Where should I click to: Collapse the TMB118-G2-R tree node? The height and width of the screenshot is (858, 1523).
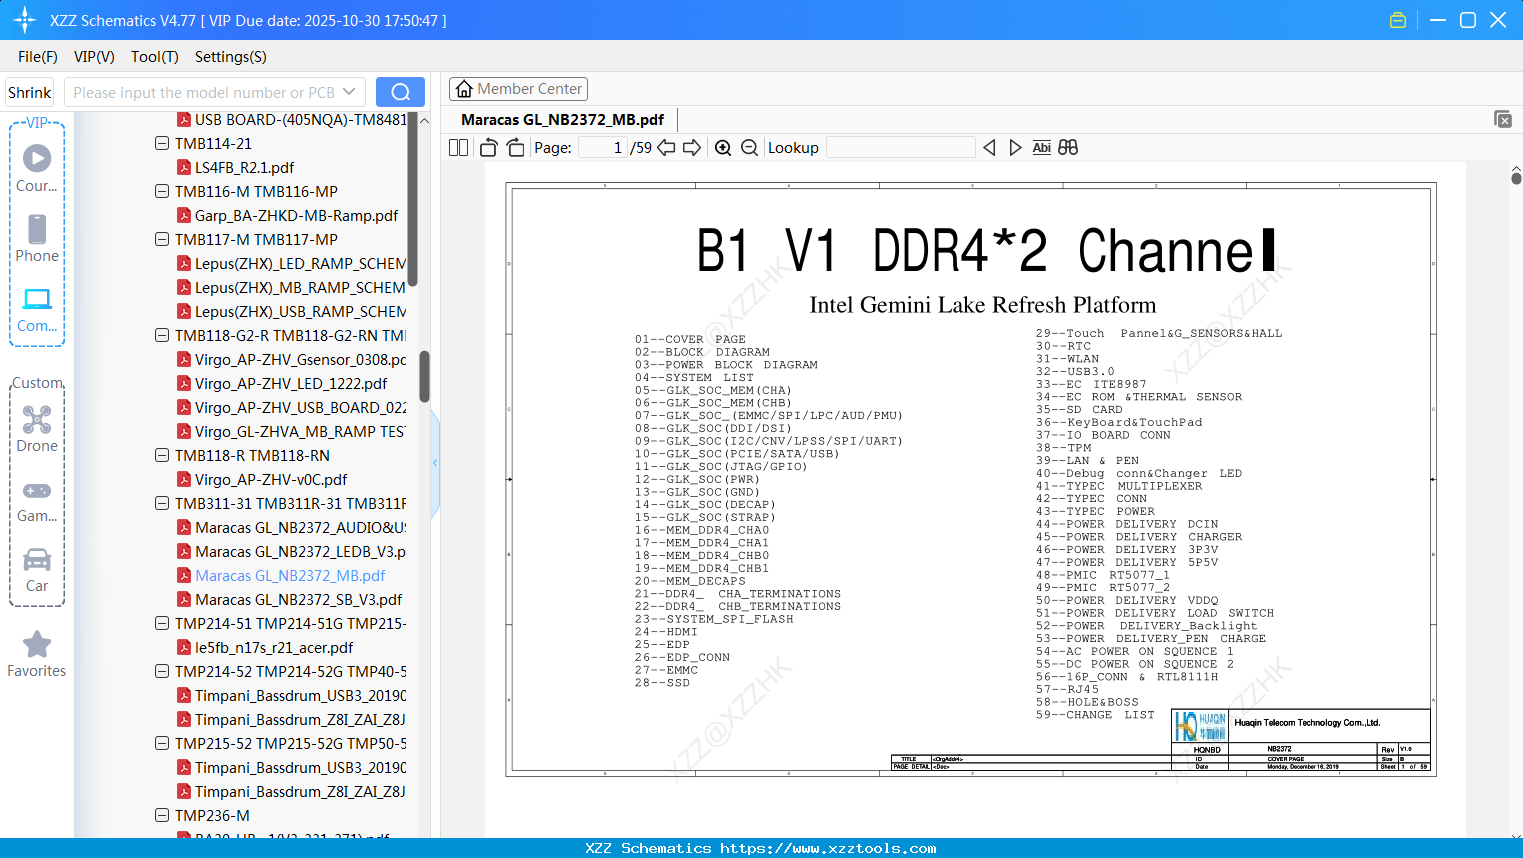[x=162, y=335]
